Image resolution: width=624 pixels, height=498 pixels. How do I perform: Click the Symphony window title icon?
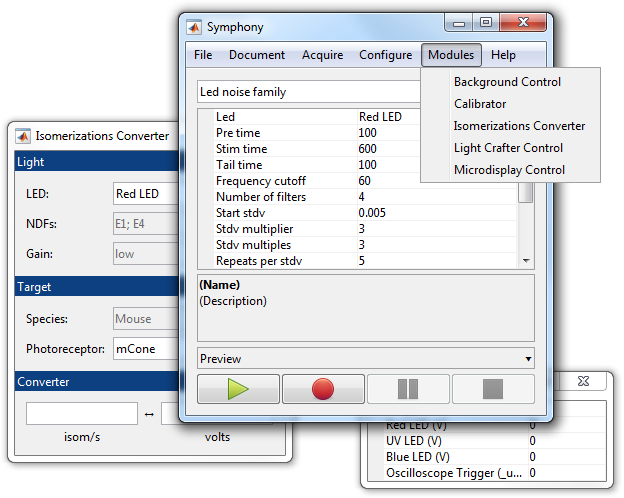(x=194, y=25)
